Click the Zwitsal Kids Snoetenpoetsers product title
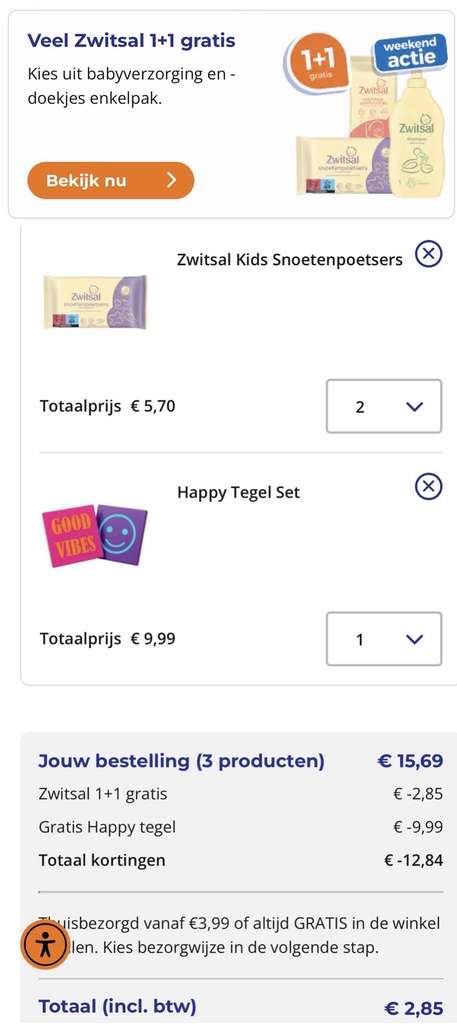The height and width of the screenshot is (1024, 457). 290,259
